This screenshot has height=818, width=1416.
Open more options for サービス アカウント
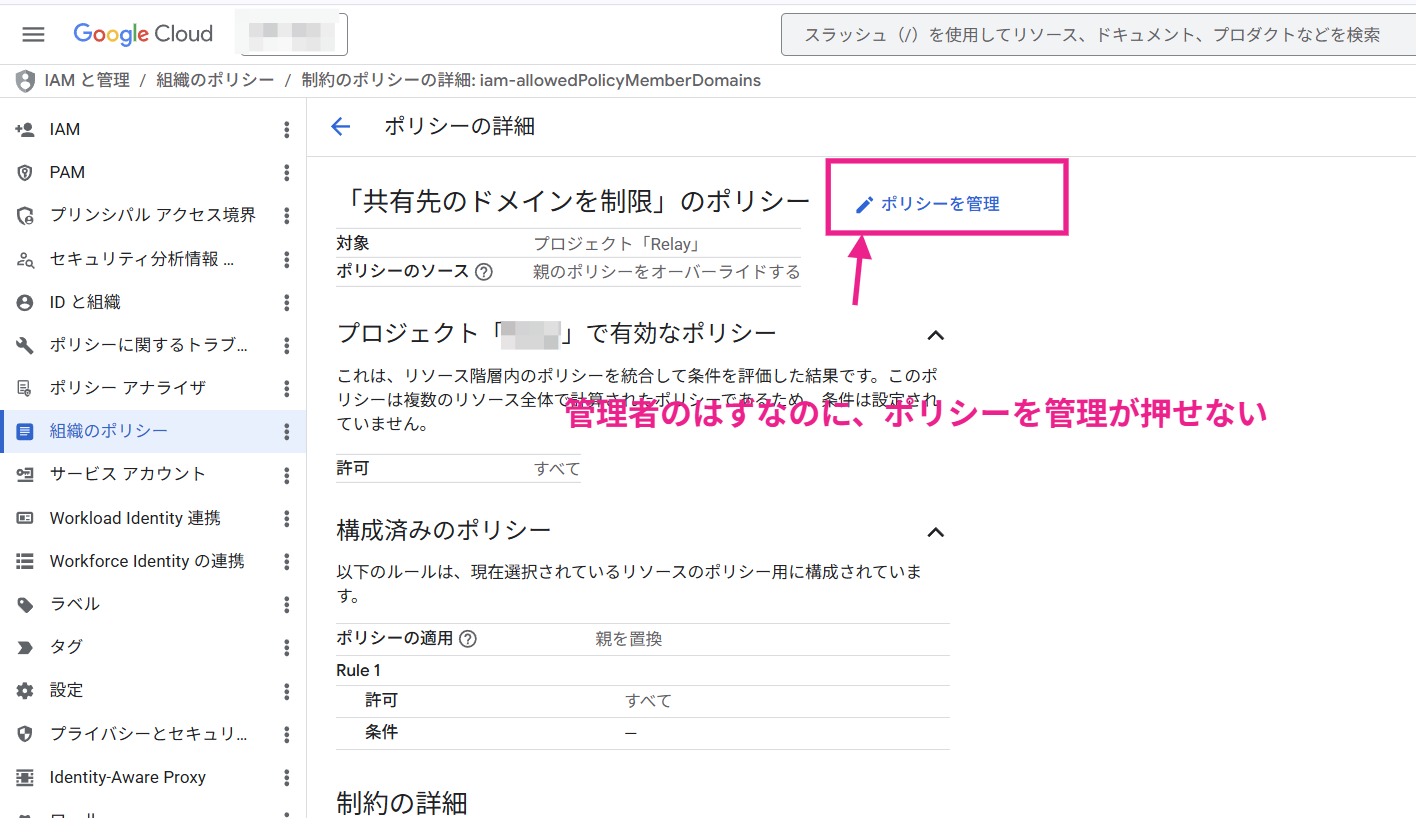point(287,474)
